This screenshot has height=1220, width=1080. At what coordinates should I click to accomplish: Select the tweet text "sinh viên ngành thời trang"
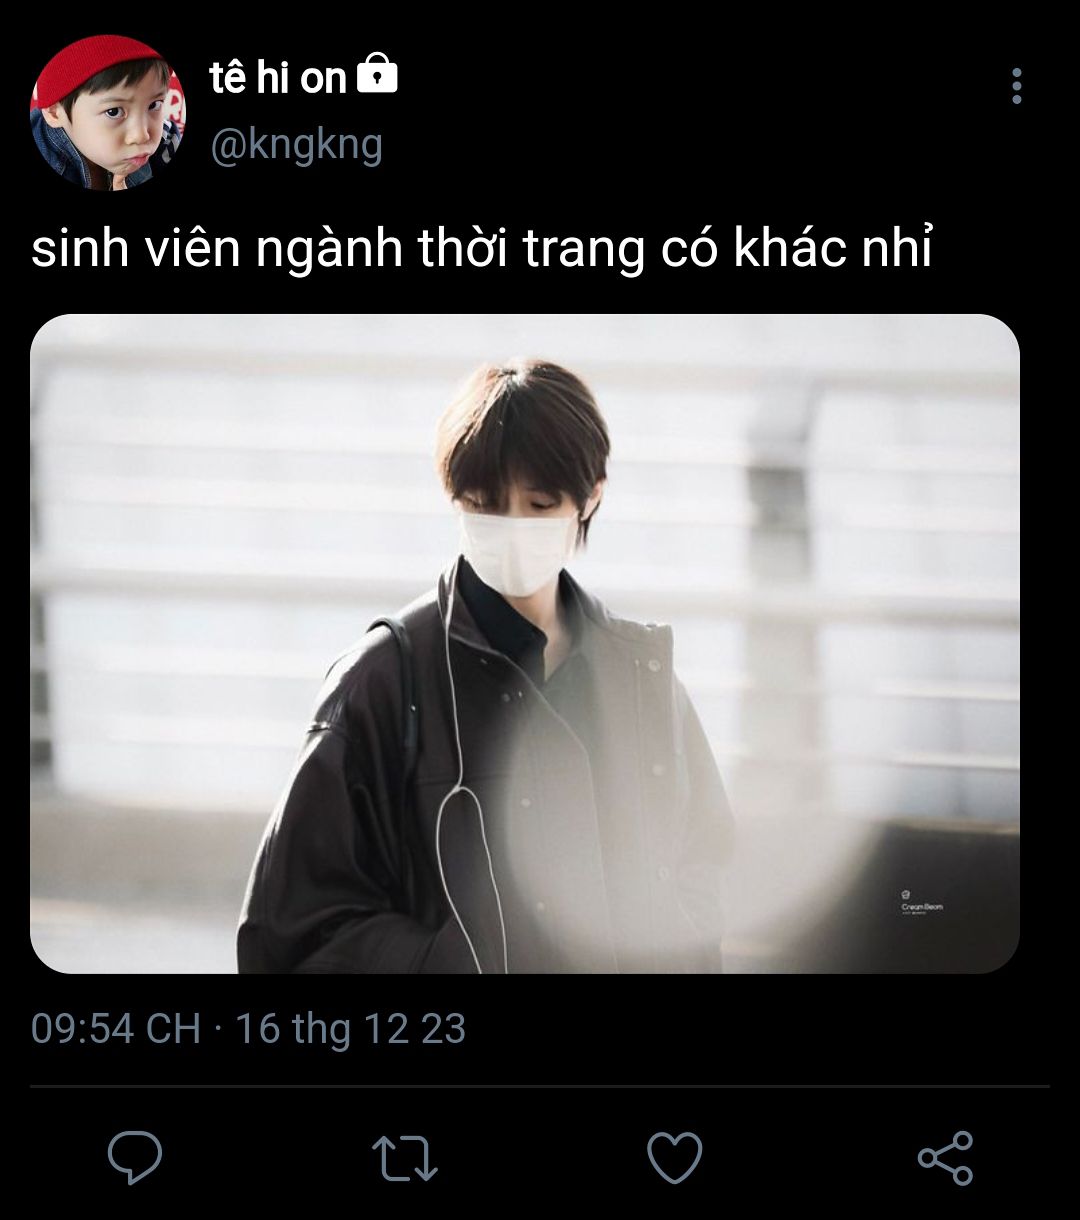[x=338, y=249]
